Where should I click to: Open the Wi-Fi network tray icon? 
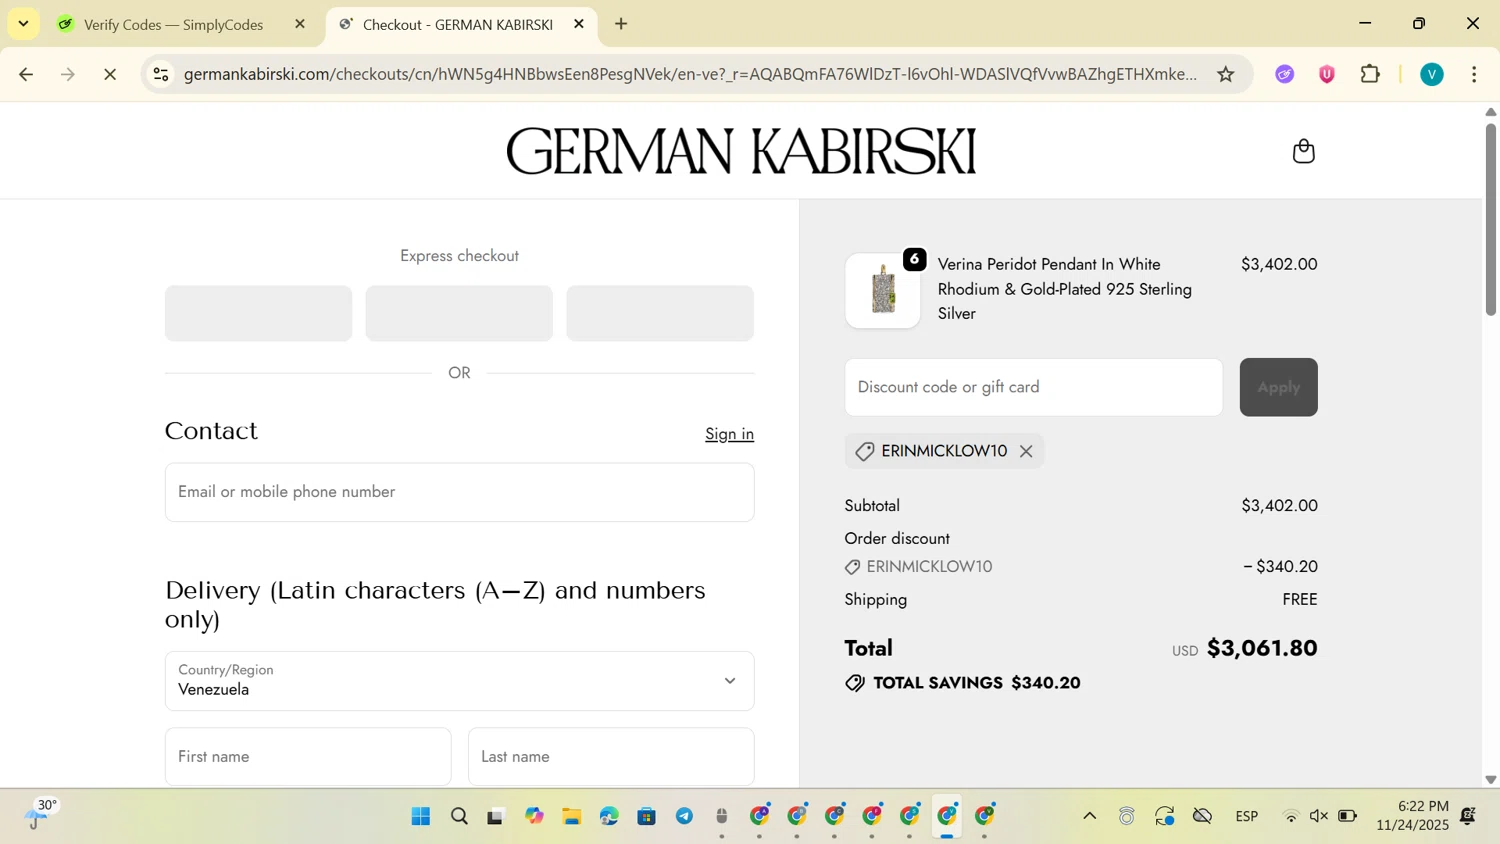(1291, 817)
